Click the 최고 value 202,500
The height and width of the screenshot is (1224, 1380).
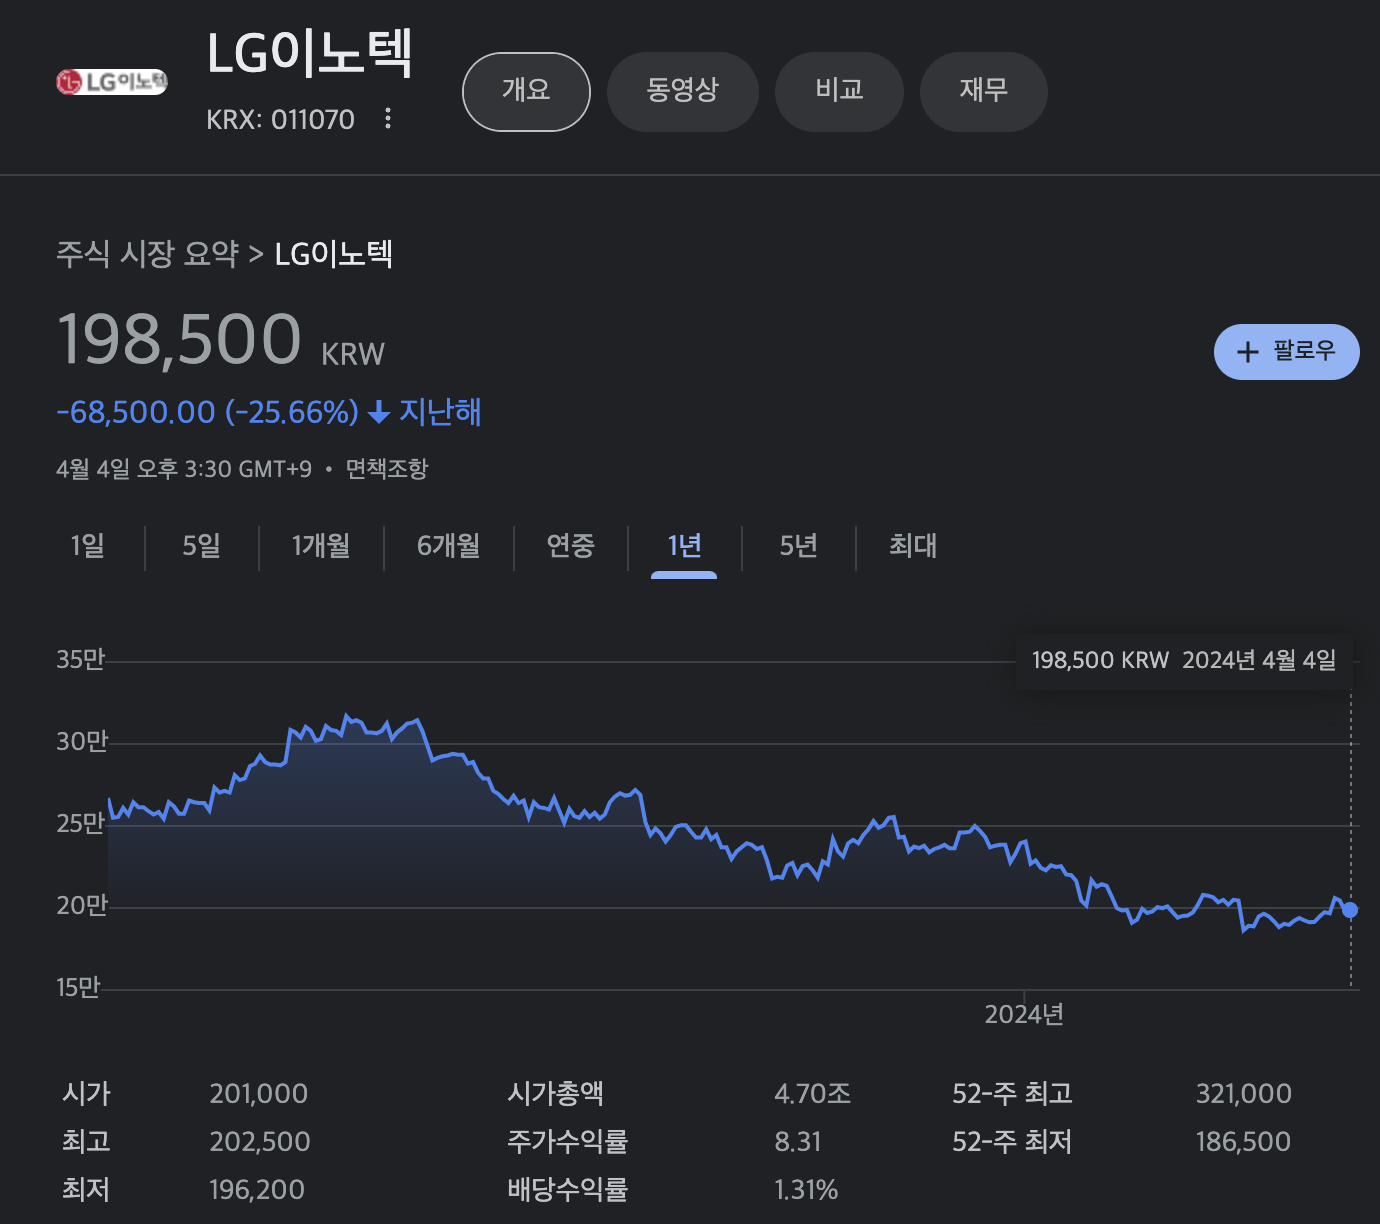(260, 1142)
